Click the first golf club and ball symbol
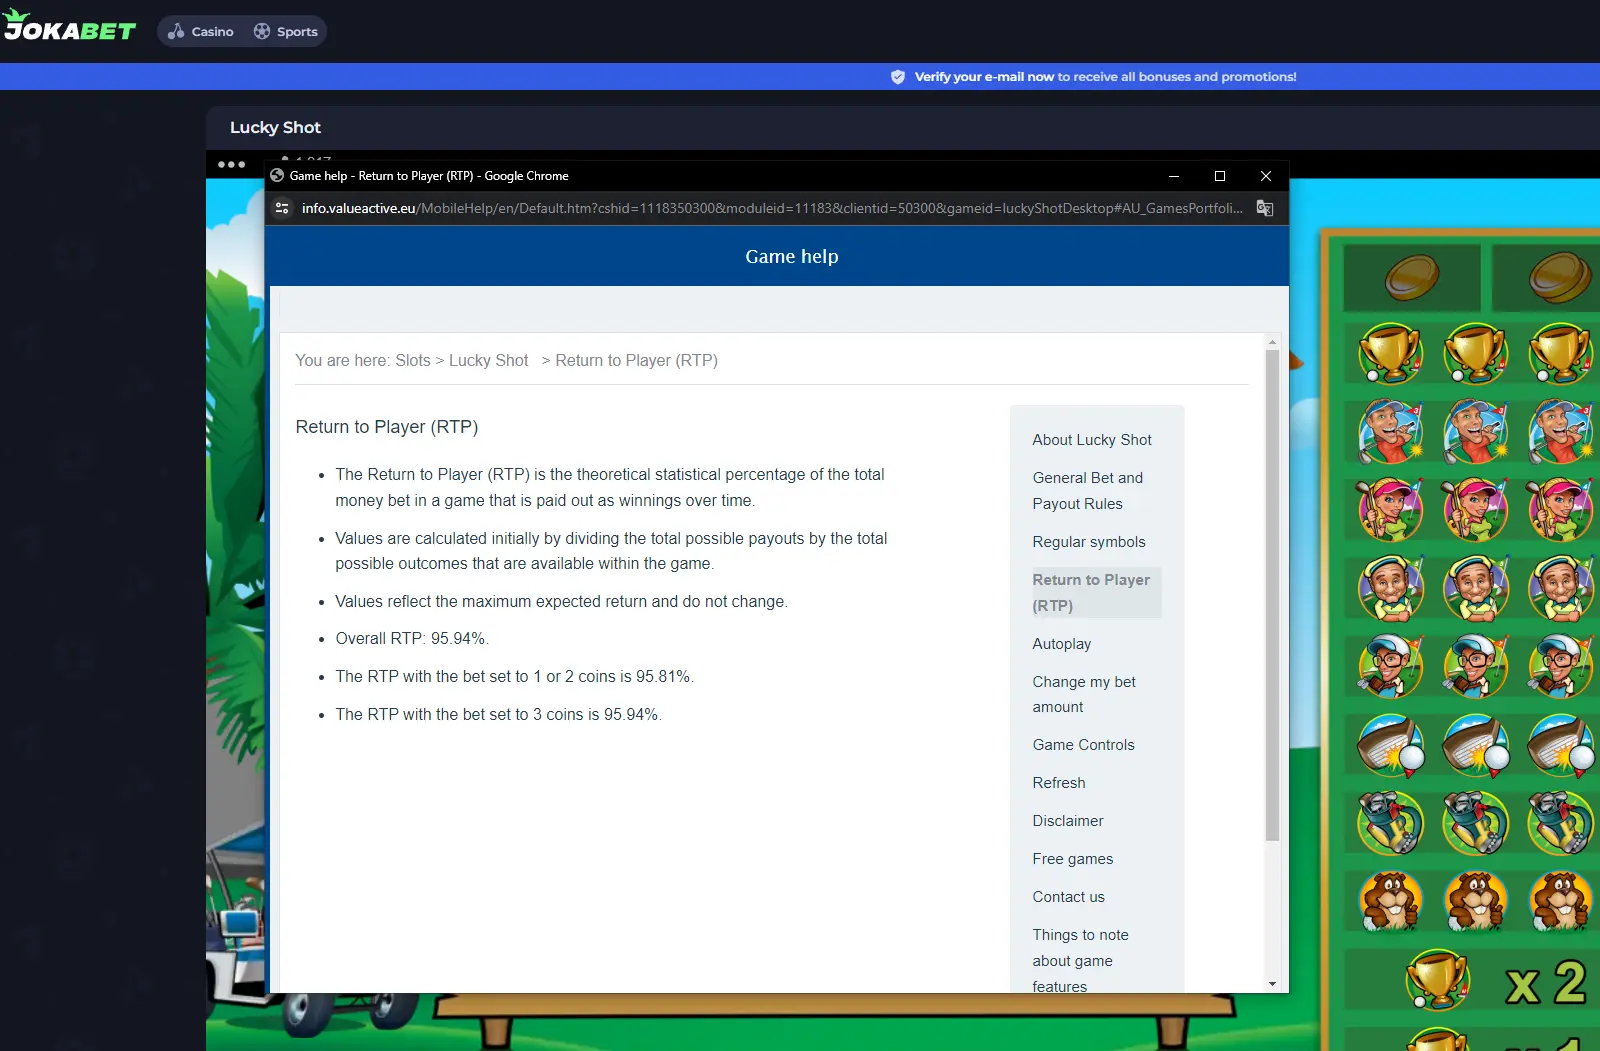This screenshot has width=1600, height=1051. [x=1390, y=745]
